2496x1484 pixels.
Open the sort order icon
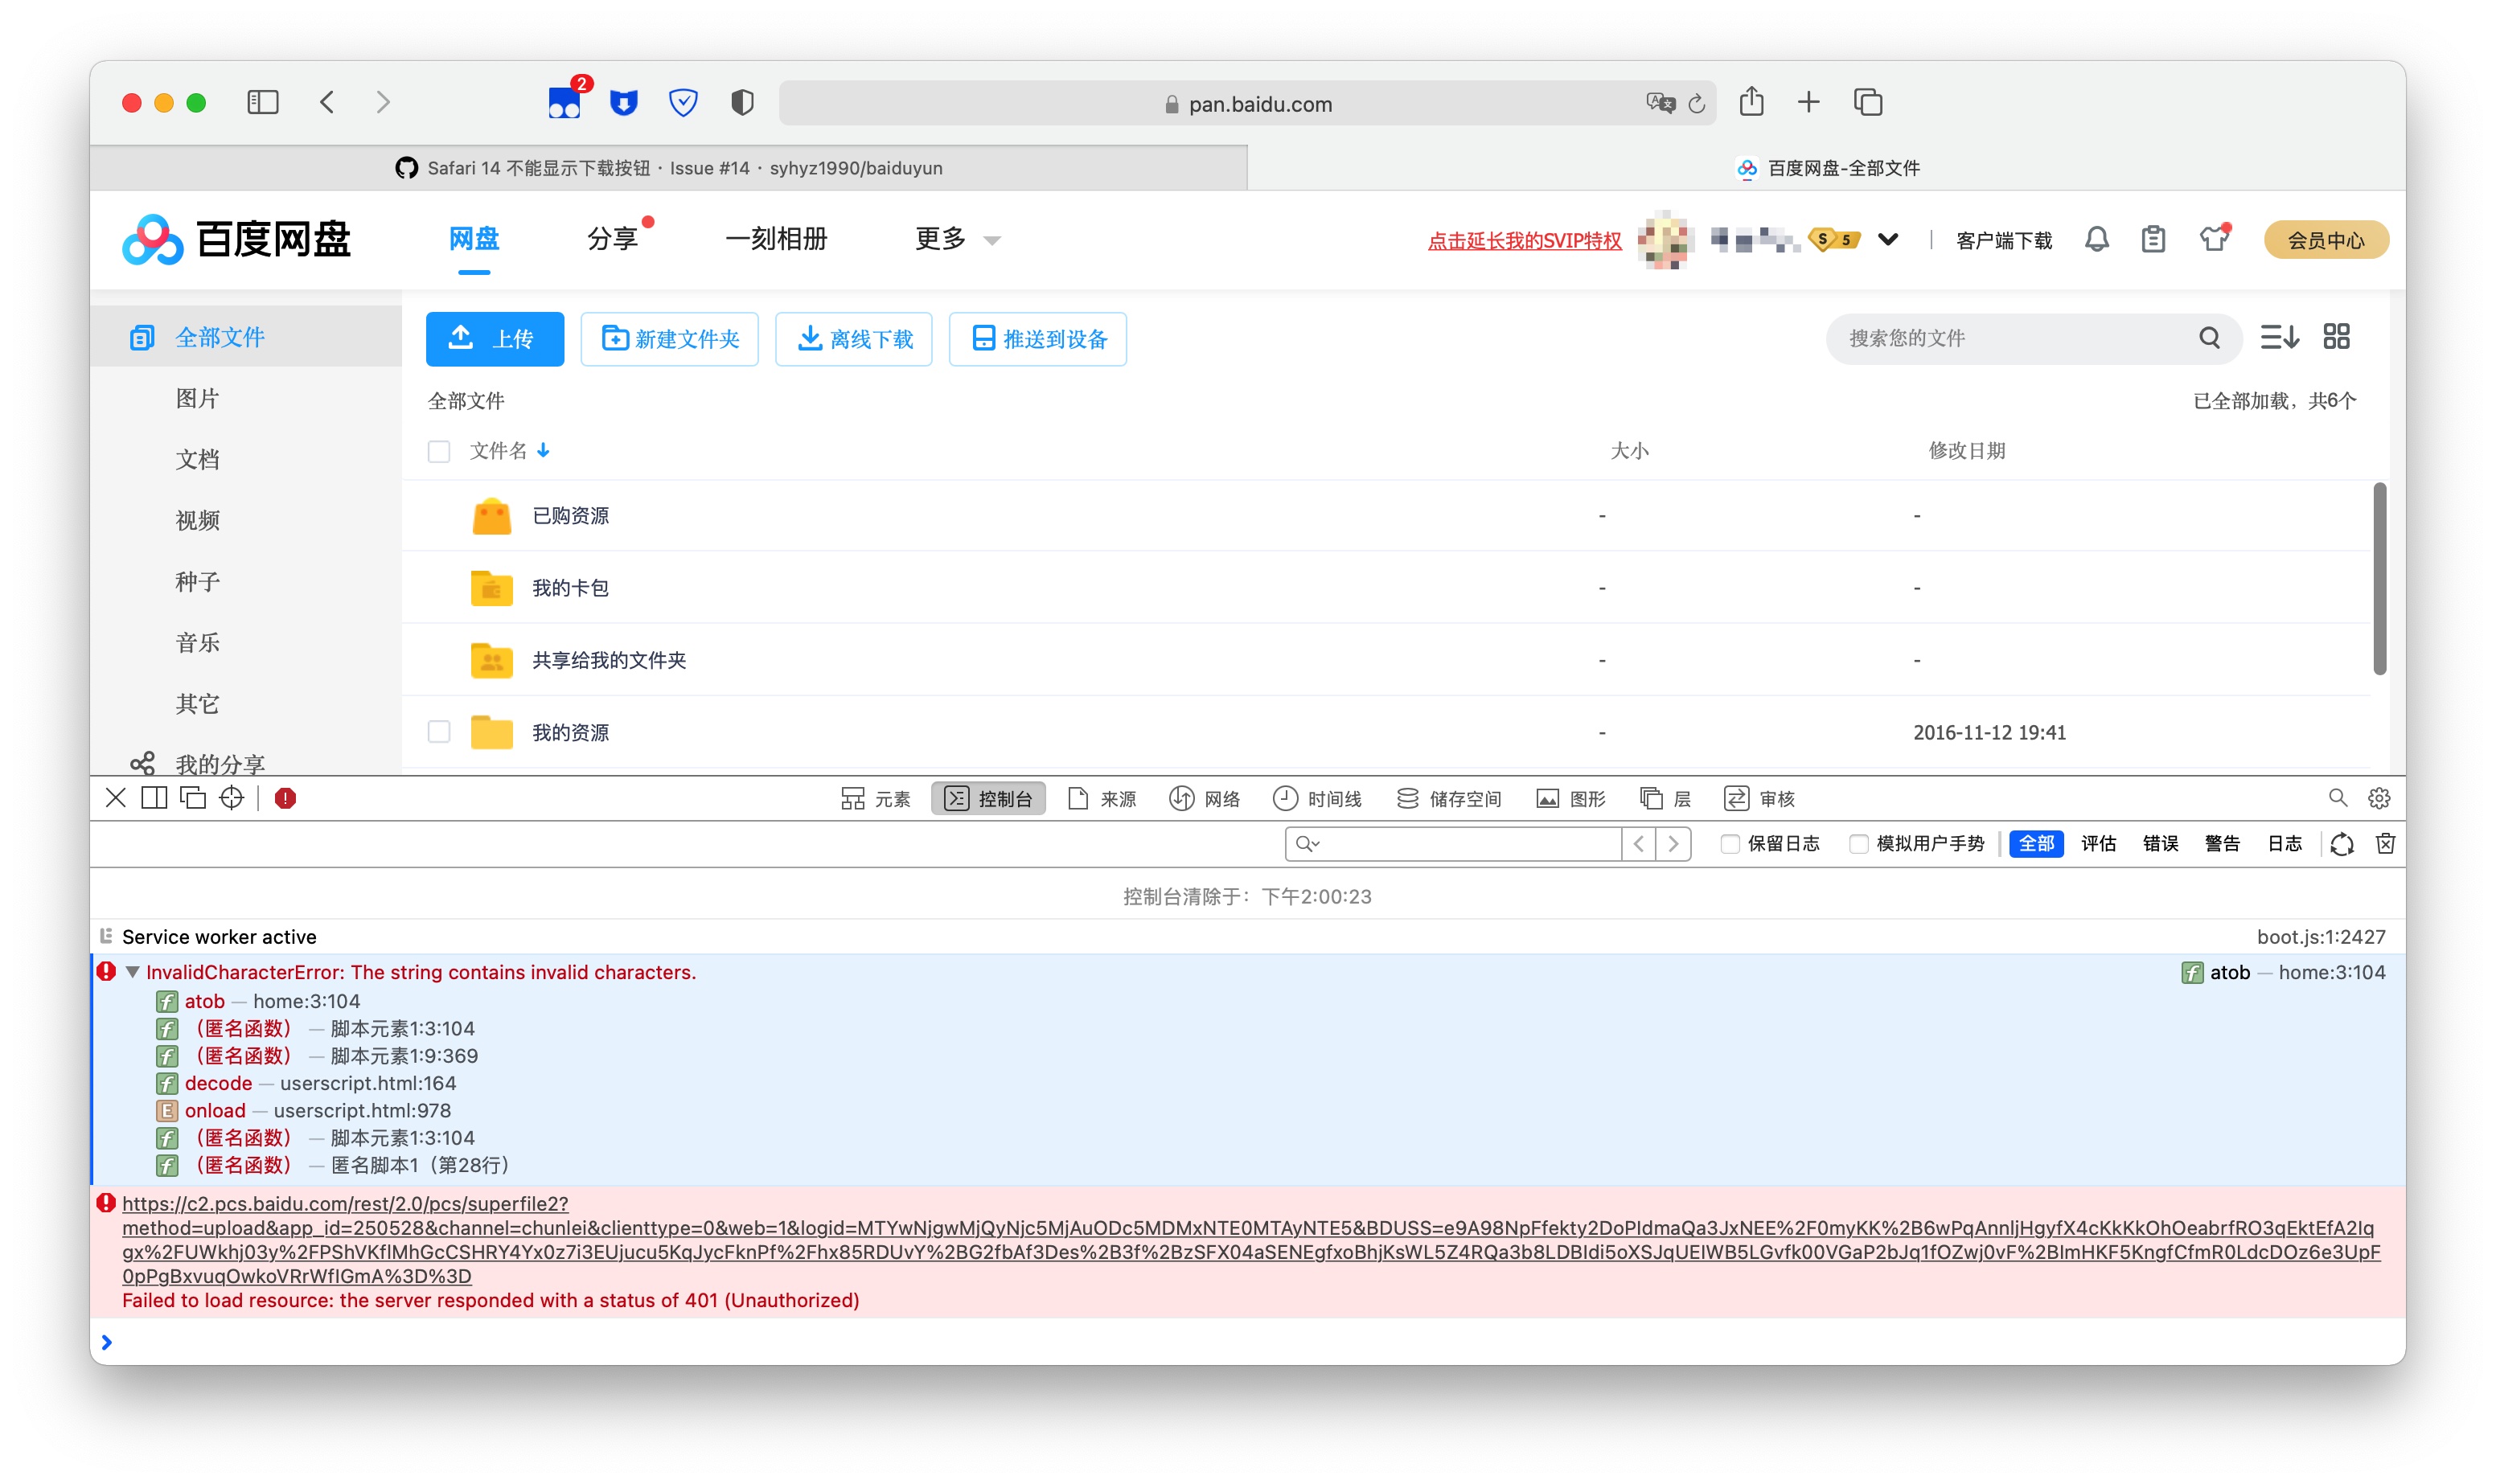coord(2279,337)
